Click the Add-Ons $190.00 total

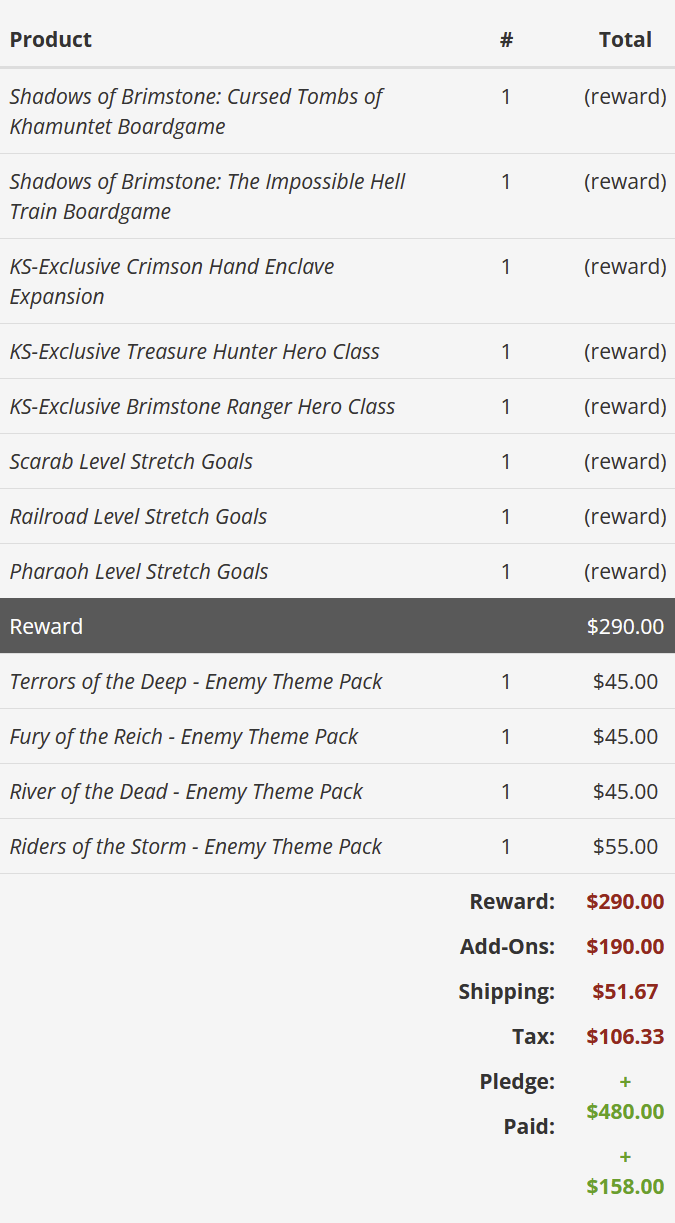pyautogui.click(x=625, y=946)
